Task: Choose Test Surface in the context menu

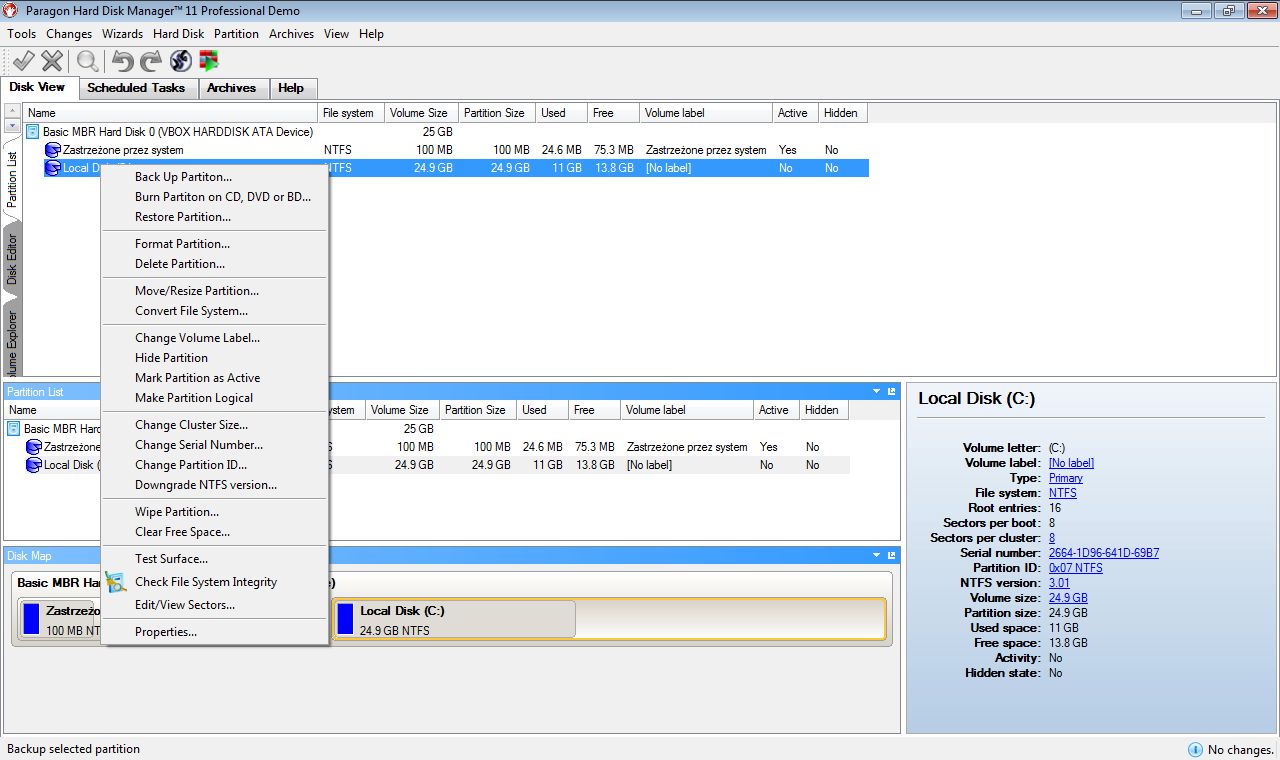Action: pyautogui.click(x=171, y=559)
